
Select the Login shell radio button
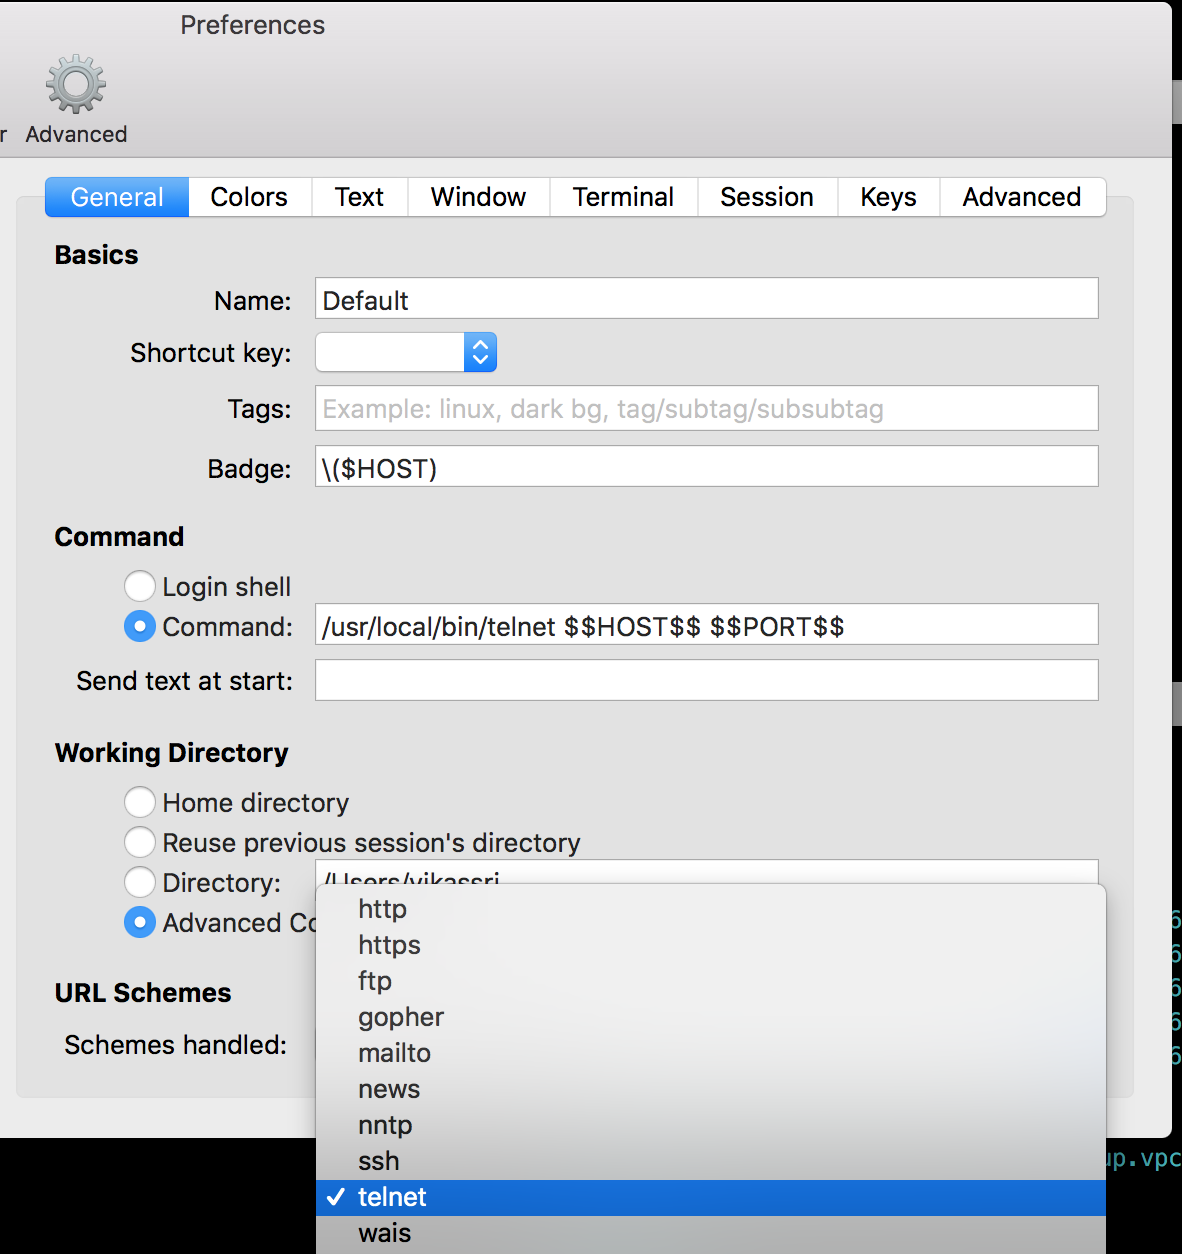pos(140,586)
